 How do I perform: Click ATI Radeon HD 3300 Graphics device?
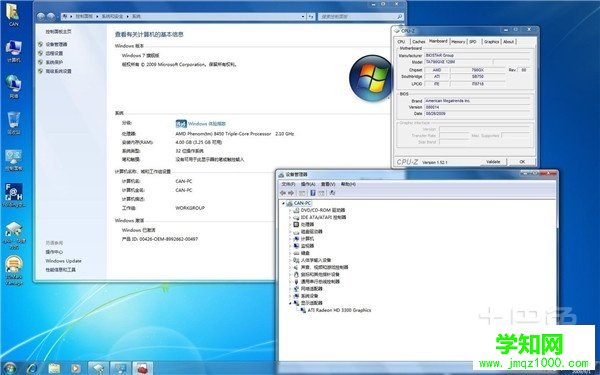coord(339,310)
